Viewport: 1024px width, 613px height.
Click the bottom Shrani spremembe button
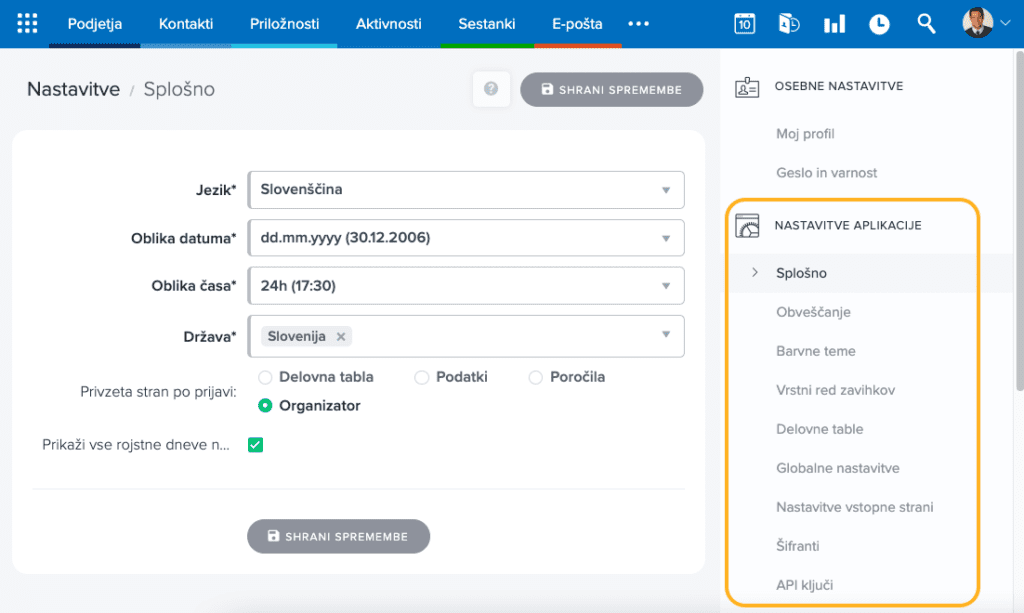(x=338, y=536)
